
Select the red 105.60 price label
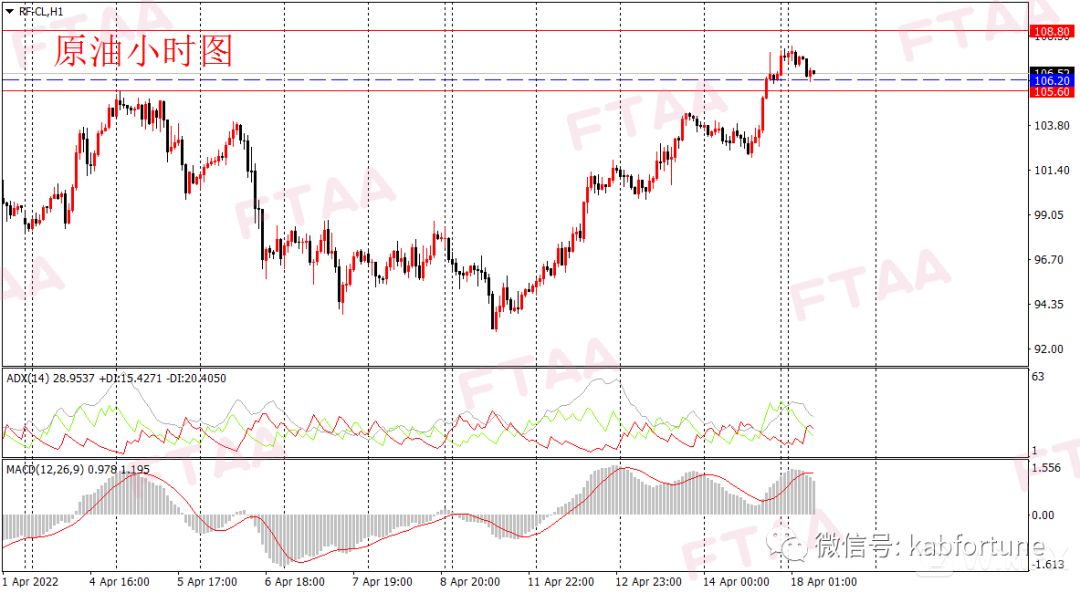pos(1051,92)
